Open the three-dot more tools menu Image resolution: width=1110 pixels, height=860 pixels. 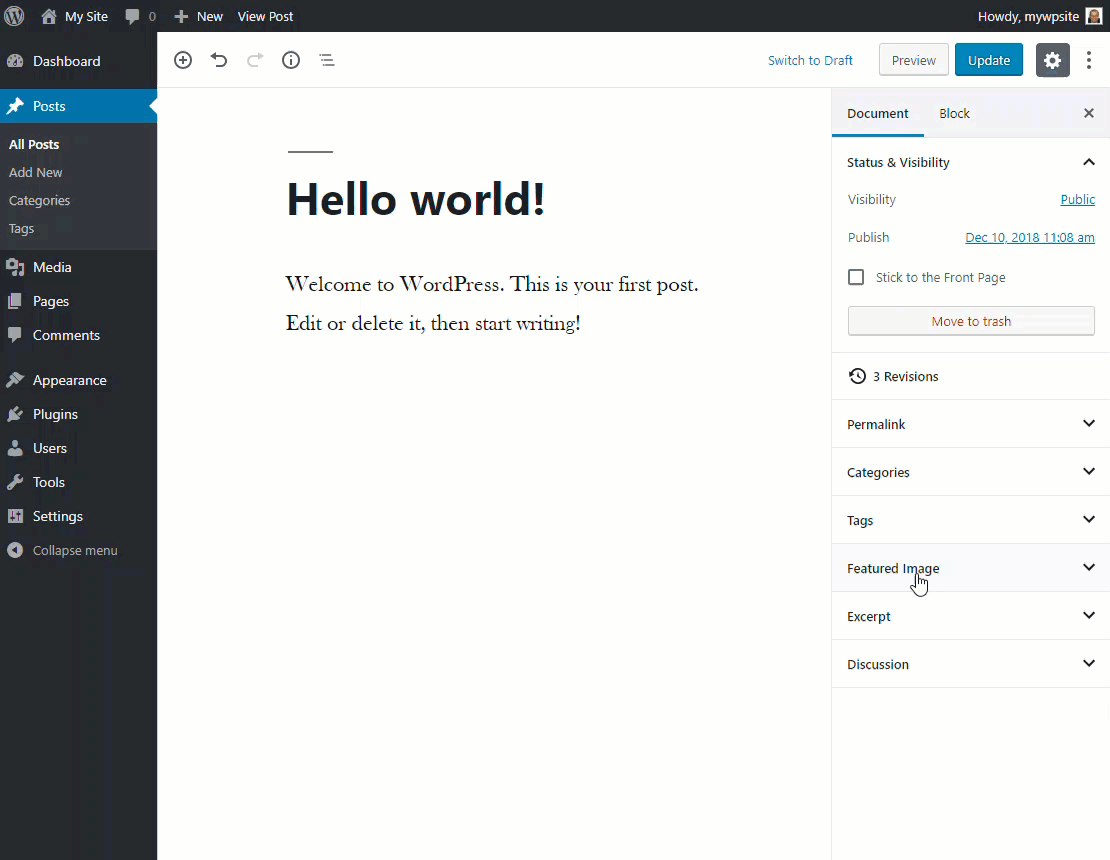tap(1089, 60)
